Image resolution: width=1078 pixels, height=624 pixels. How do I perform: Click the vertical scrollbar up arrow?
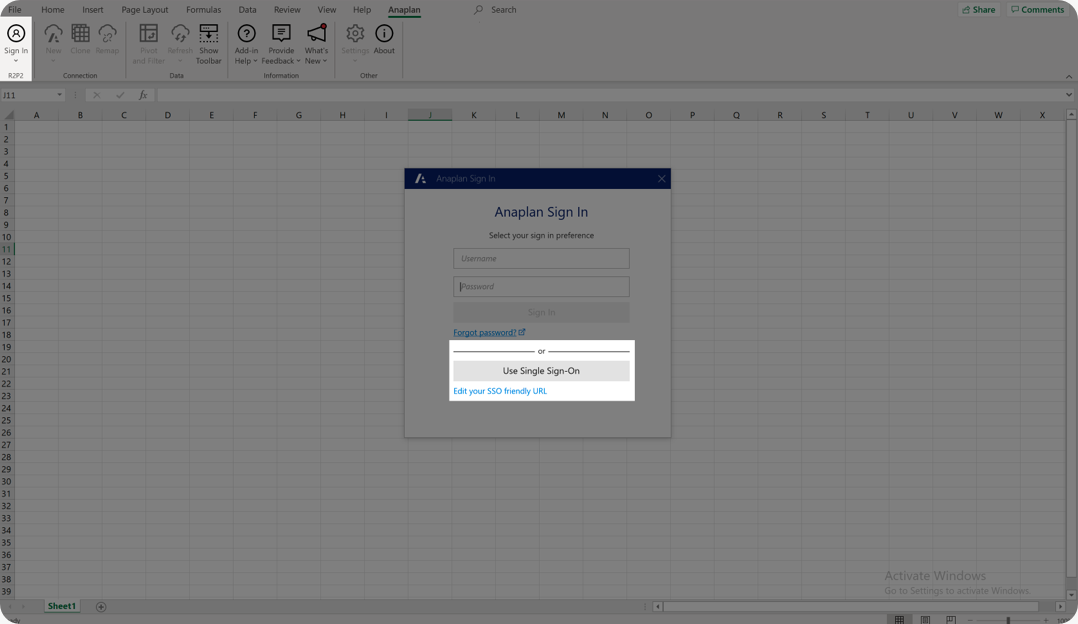[1071, 115]
